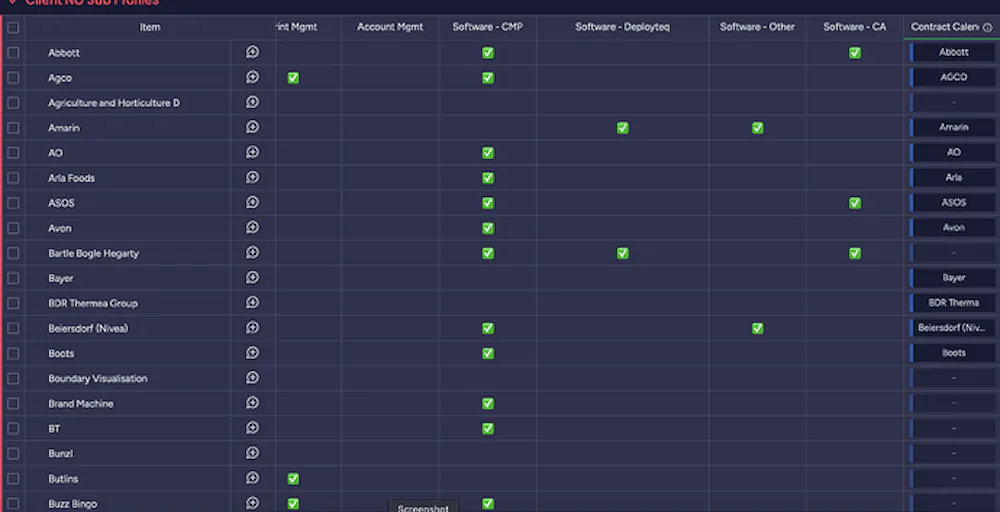Open Arla contract calendar link
Screen dimensions: 1000x512
(x=953, y=177)
